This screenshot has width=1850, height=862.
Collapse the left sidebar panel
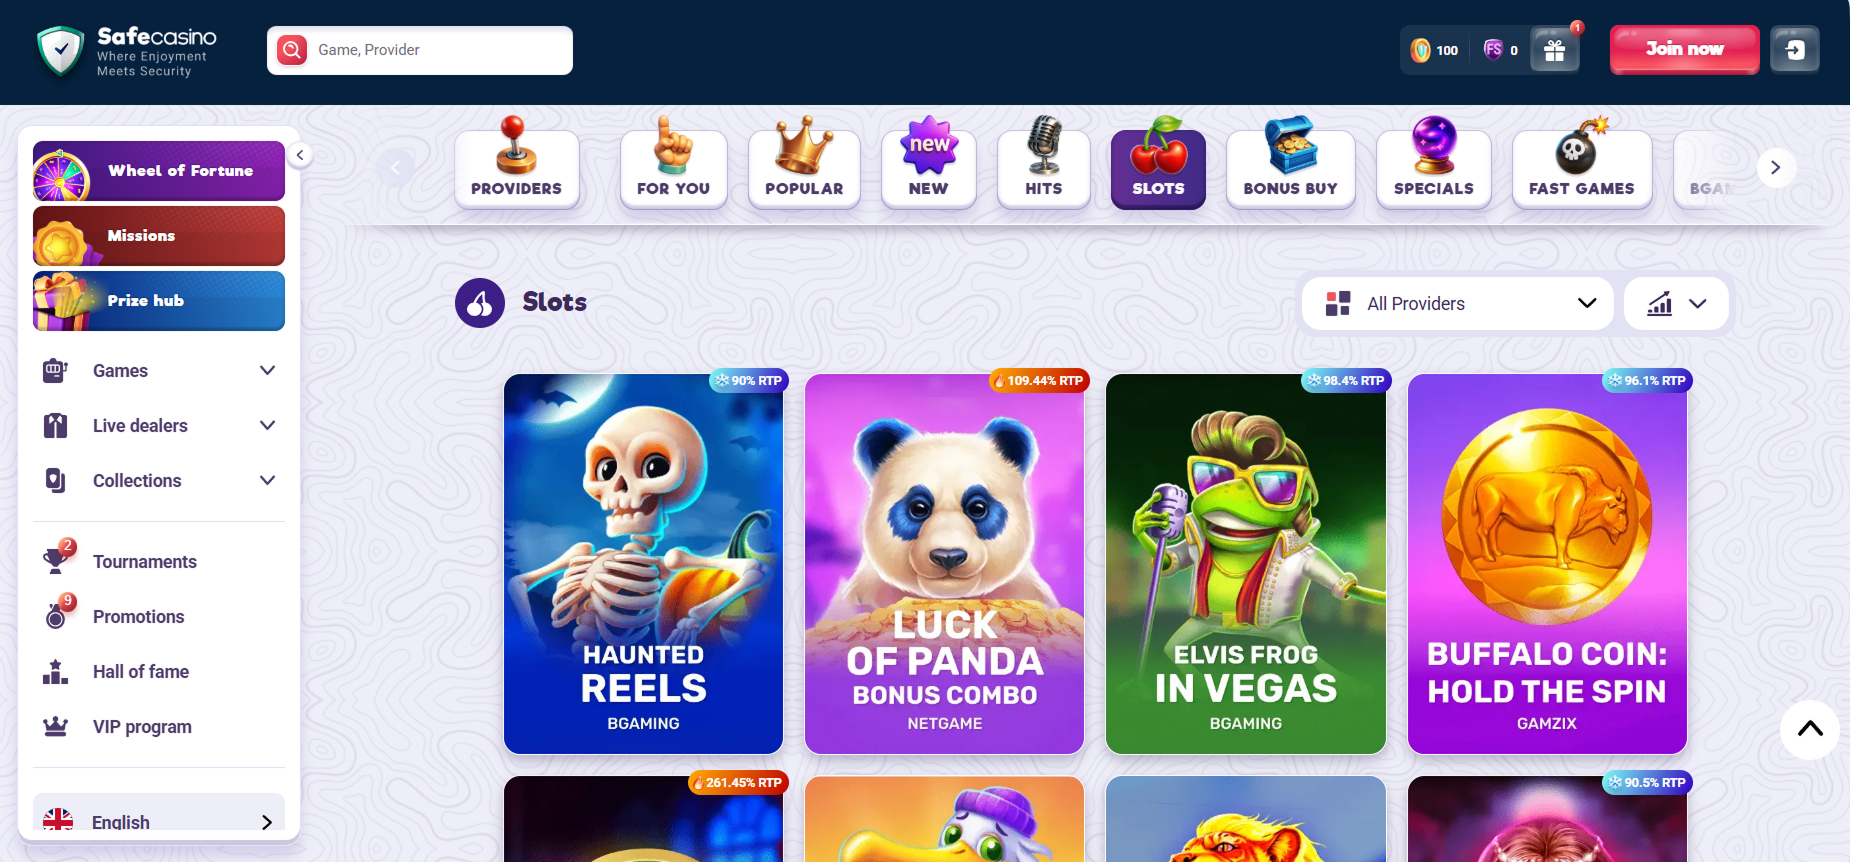pos(299,155)
